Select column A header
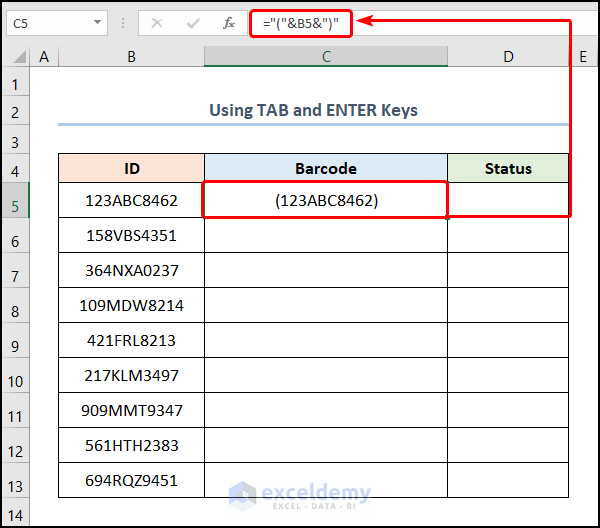Image resolution: width=600 pixels, height=528 pixels. coord(44,57)
